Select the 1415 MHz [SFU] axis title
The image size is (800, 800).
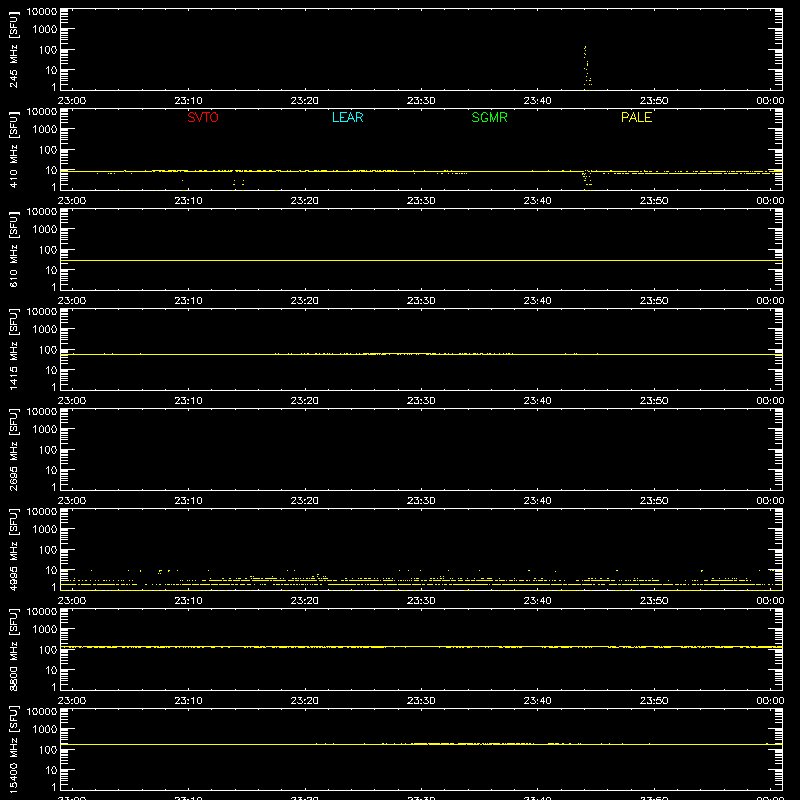13,349
